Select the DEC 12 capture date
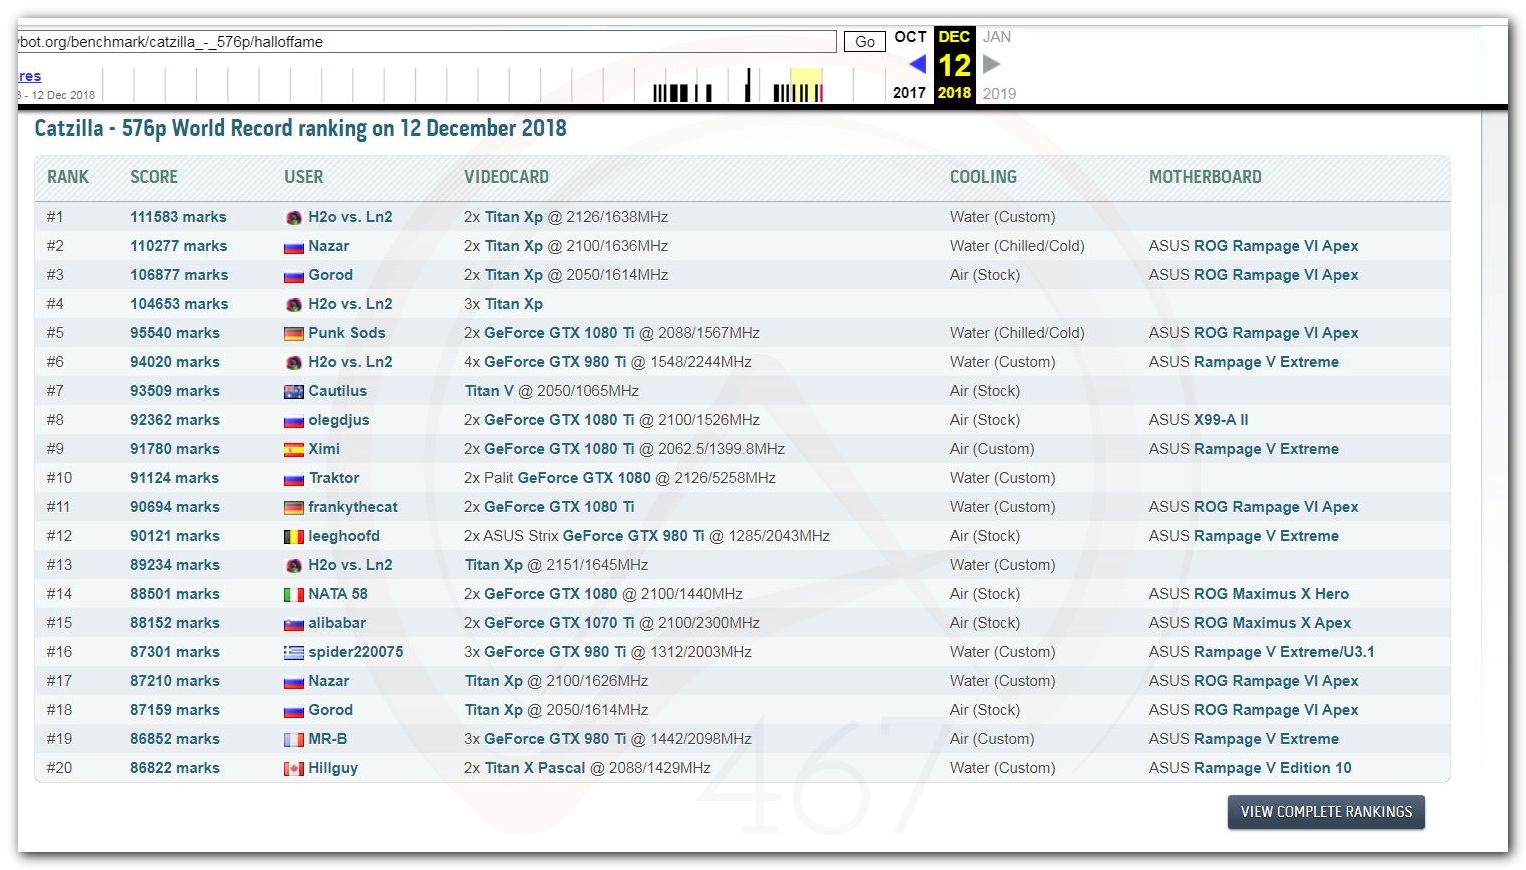 coord(954,65)
